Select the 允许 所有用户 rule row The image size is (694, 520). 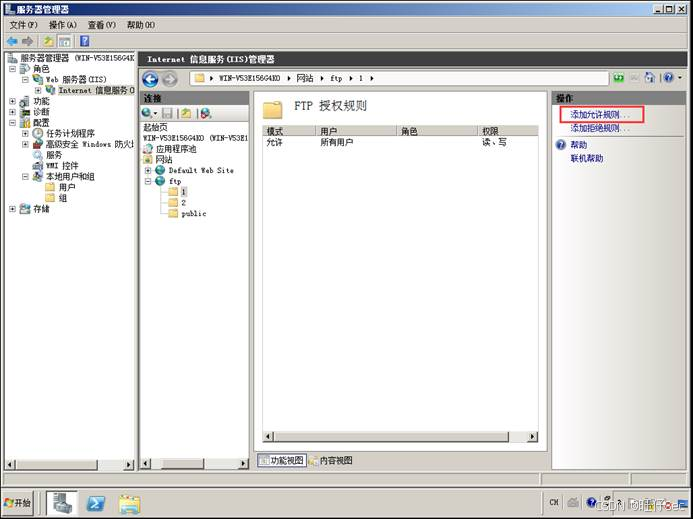[x=401, y=143]
